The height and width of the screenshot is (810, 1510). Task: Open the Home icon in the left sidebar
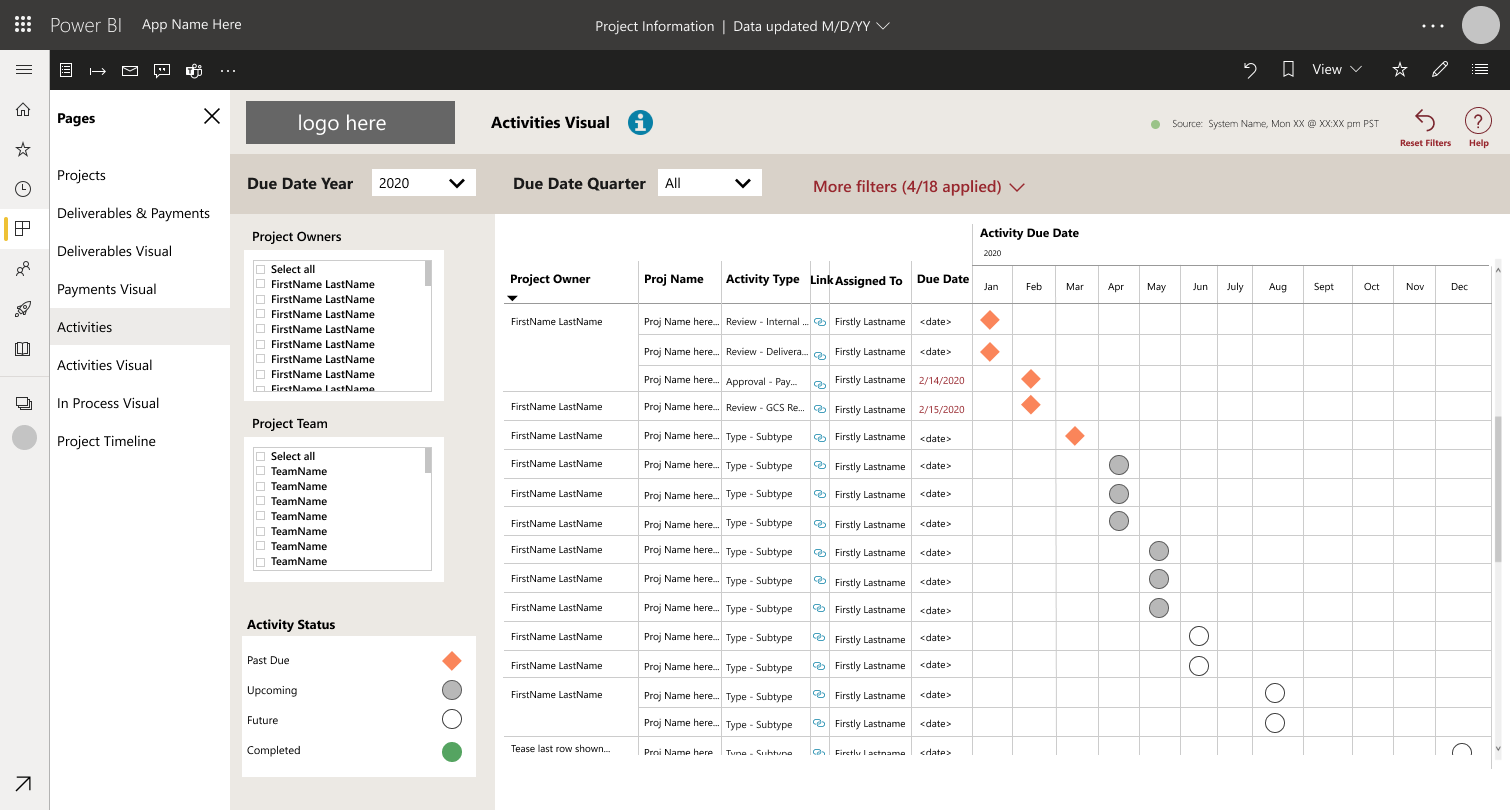pos(23,109)
